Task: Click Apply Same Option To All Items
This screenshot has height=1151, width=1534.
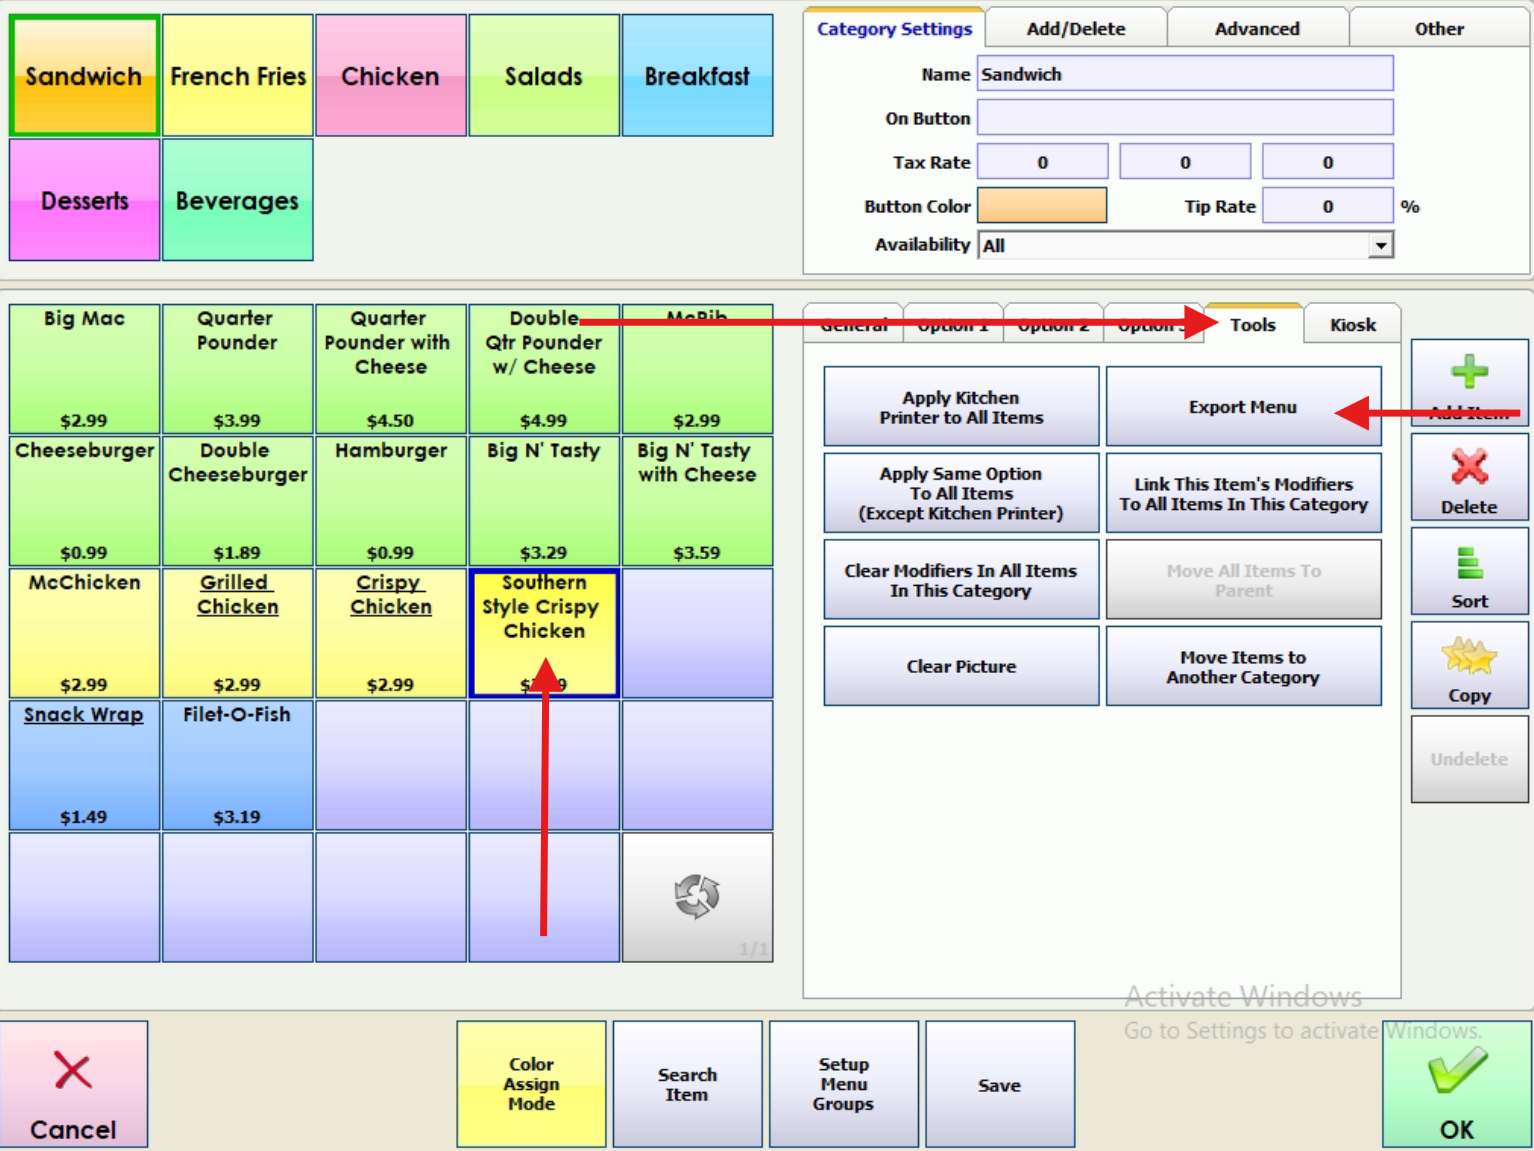Action: coord(961,493)
